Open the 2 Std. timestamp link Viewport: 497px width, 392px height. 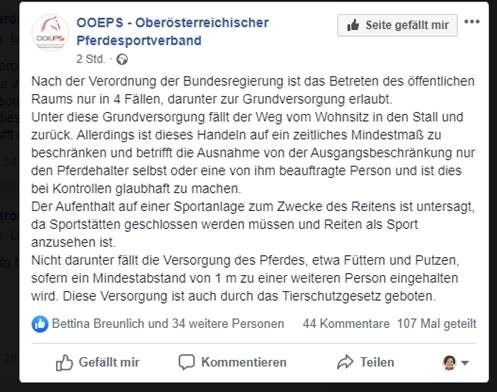tap(90, 59)
